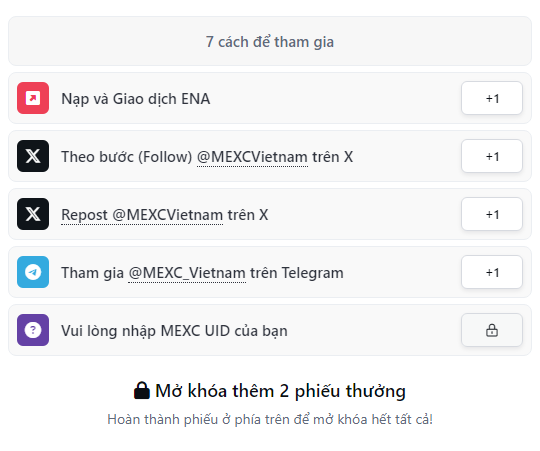Click the X logo beside Follow @MEXCVietnam
Screen dimensions: 540x451
click(33, 156)
